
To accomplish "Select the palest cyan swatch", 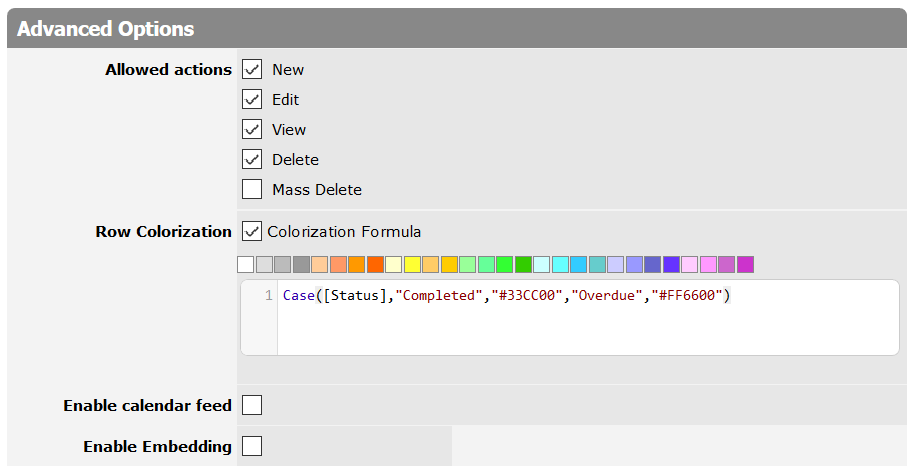I will click(x=542, y=265).
